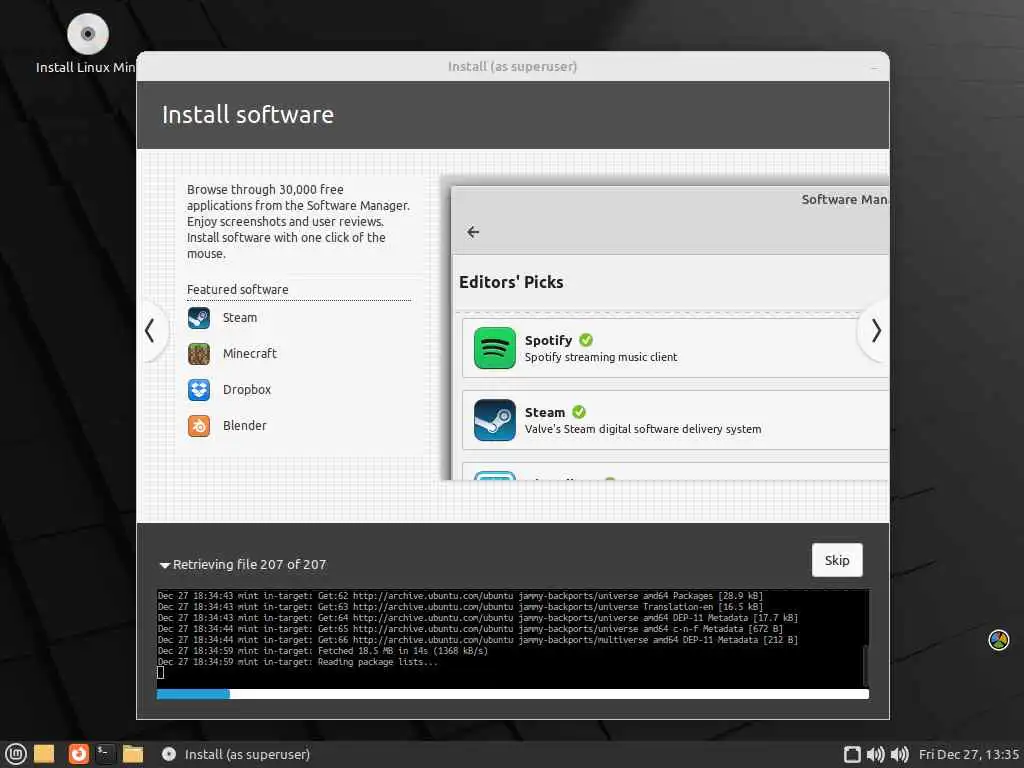Viewport: 1024px width, 768px height.
Task: Click the 'Spotify streaming music client' description
Action: tap(601, 357)
